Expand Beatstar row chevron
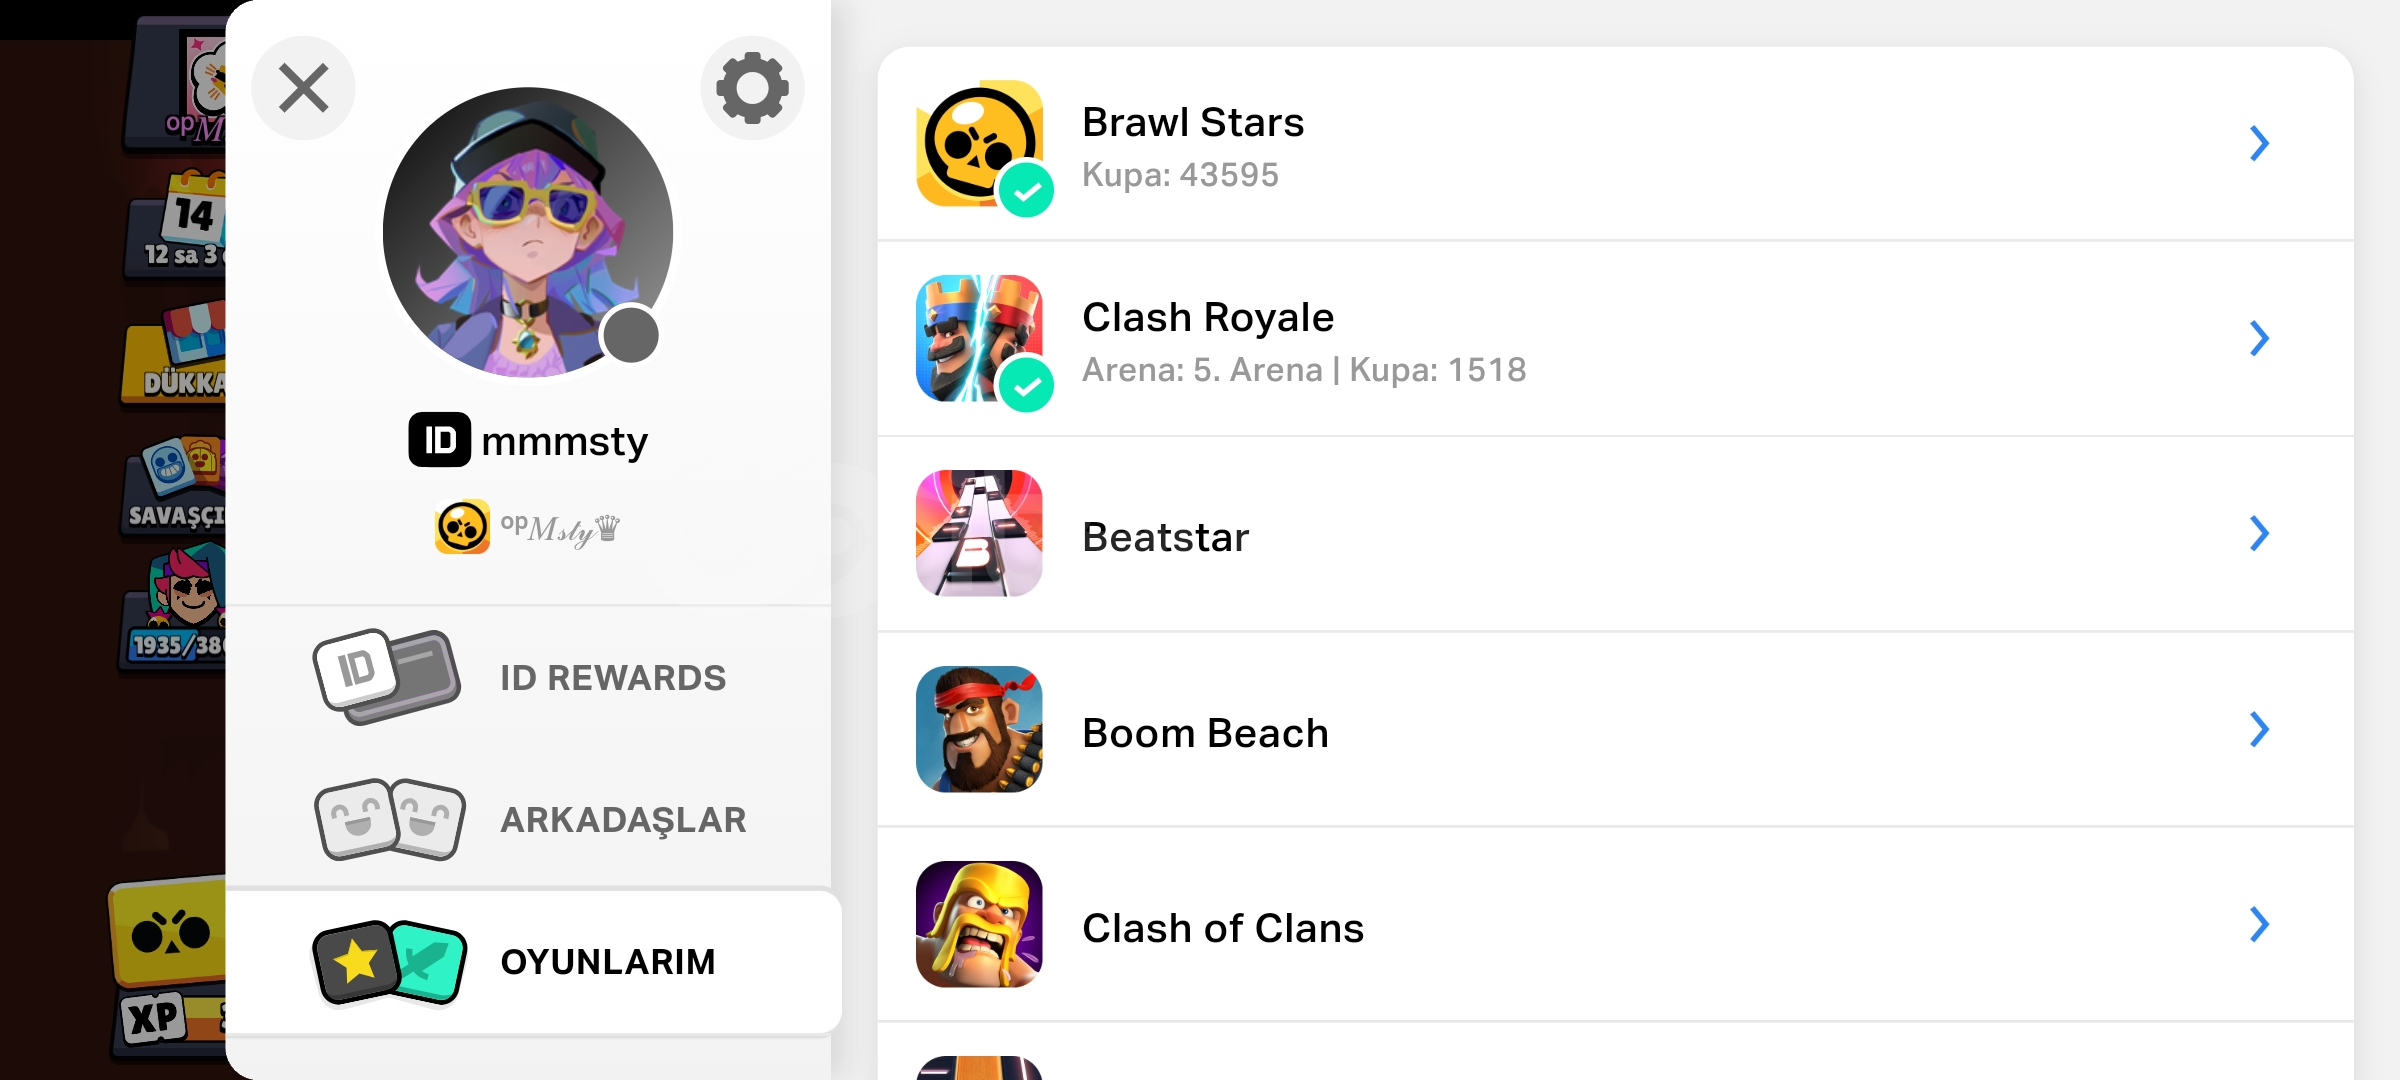 tap(2259, 534)
